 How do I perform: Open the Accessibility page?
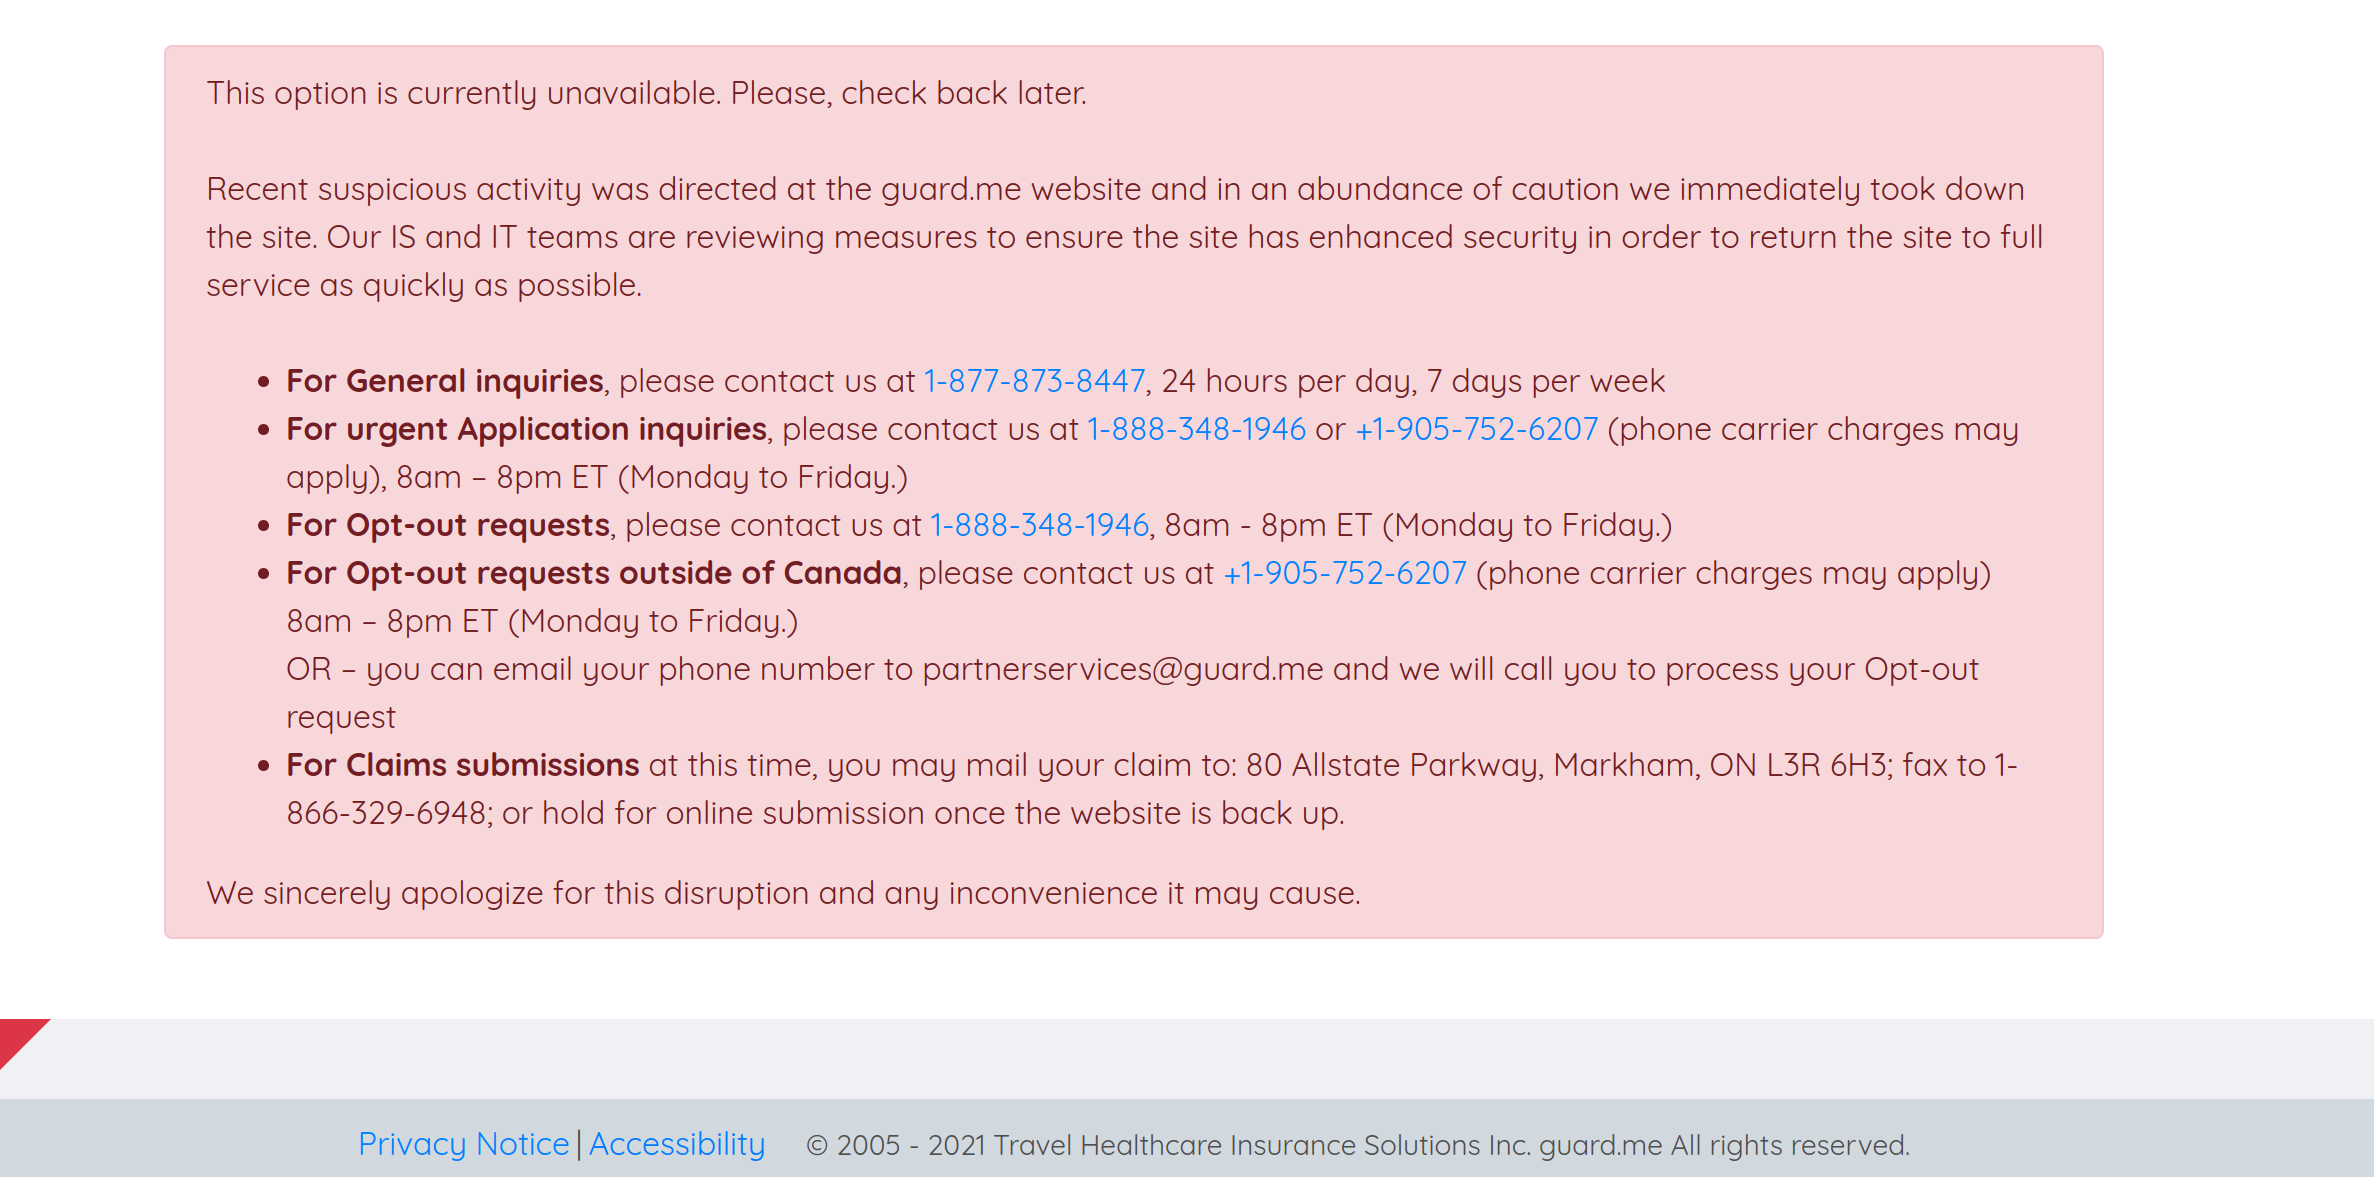pyautogui.click(x=676, y=1143)
